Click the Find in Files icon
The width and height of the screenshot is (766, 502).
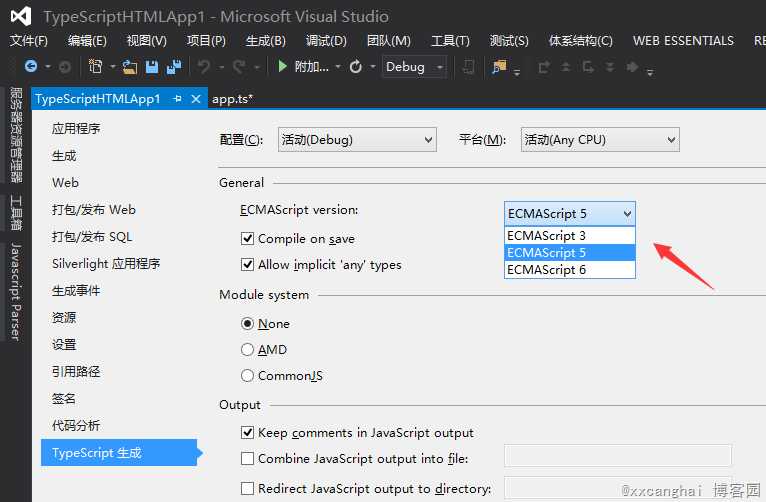click(x=499, y=66)
